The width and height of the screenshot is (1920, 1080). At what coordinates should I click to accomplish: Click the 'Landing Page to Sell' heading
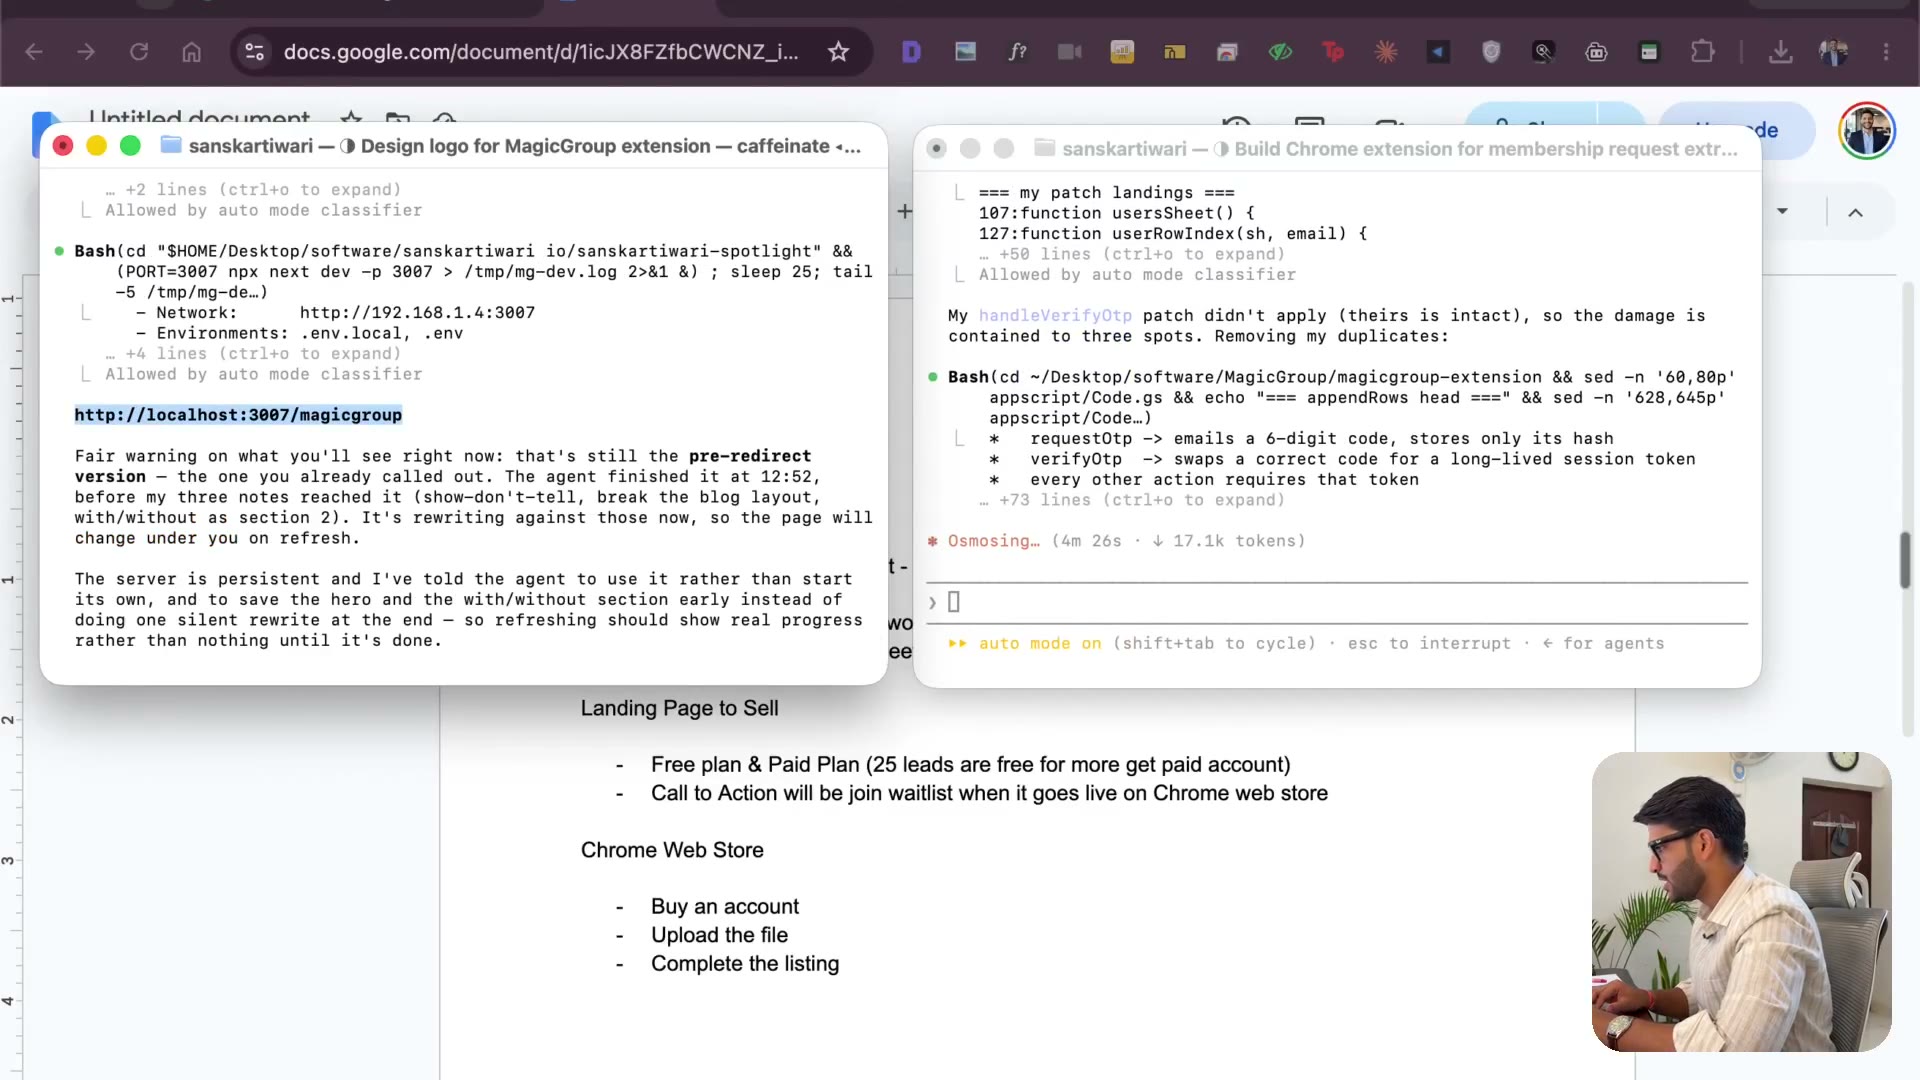(x=679, y=708)
